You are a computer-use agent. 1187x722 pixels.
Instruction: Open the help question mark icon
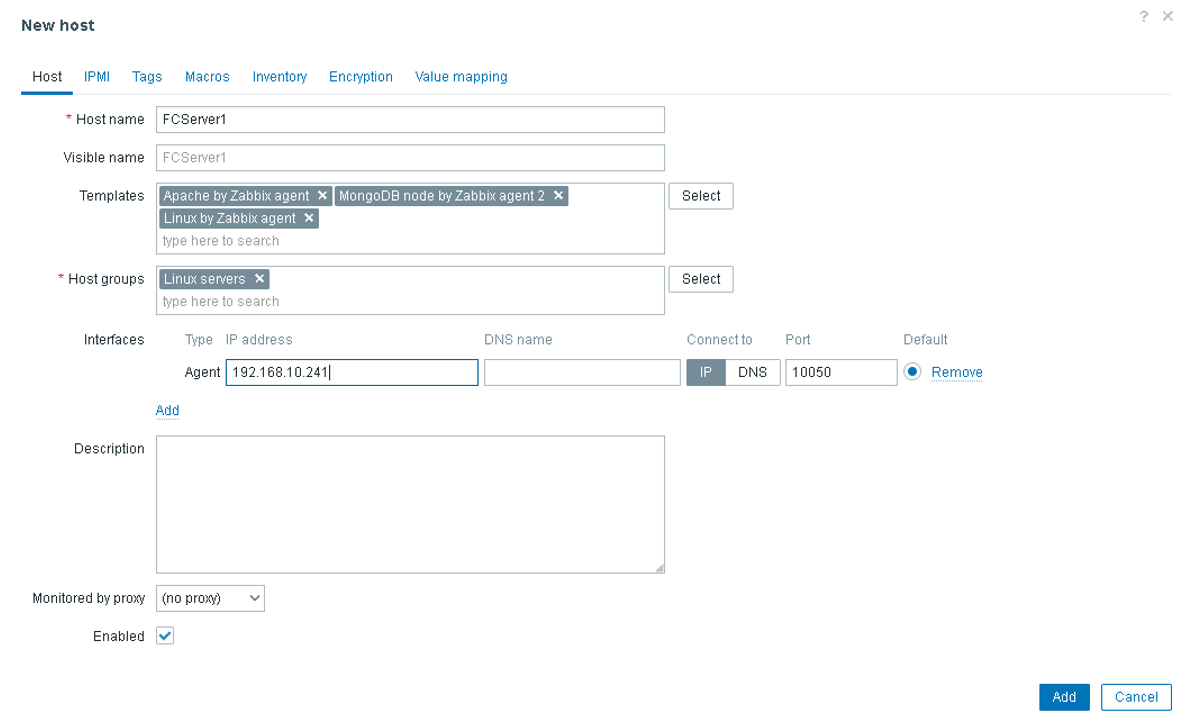1144,16
